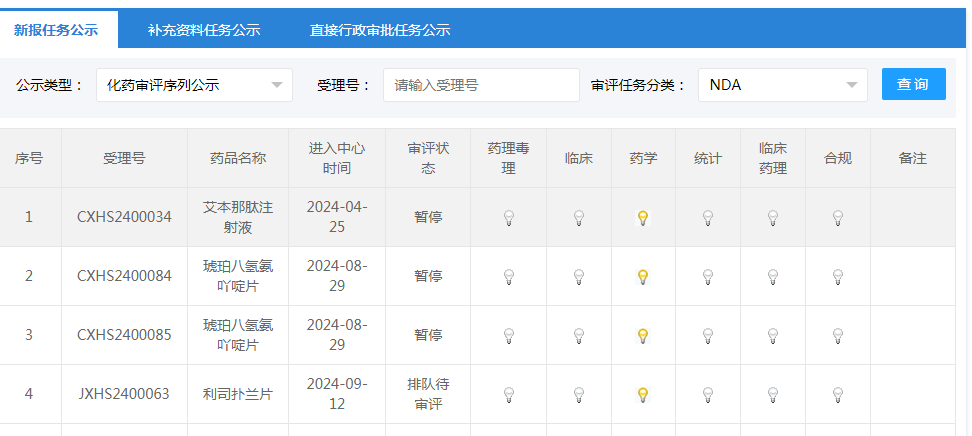Open the 公示类型 dropdown
This screenshot has width=972, height=436.
tap(194, 85)
